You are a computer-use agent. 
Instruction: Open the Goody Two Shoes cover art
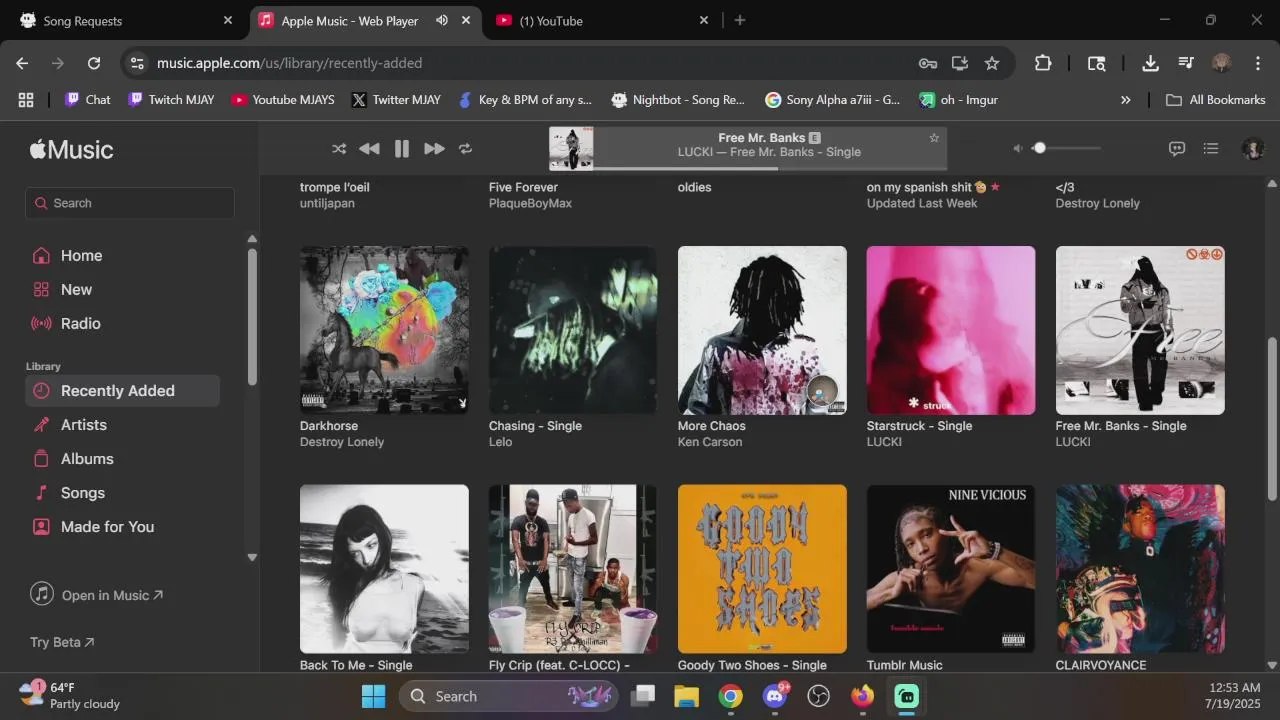[762, 569]
